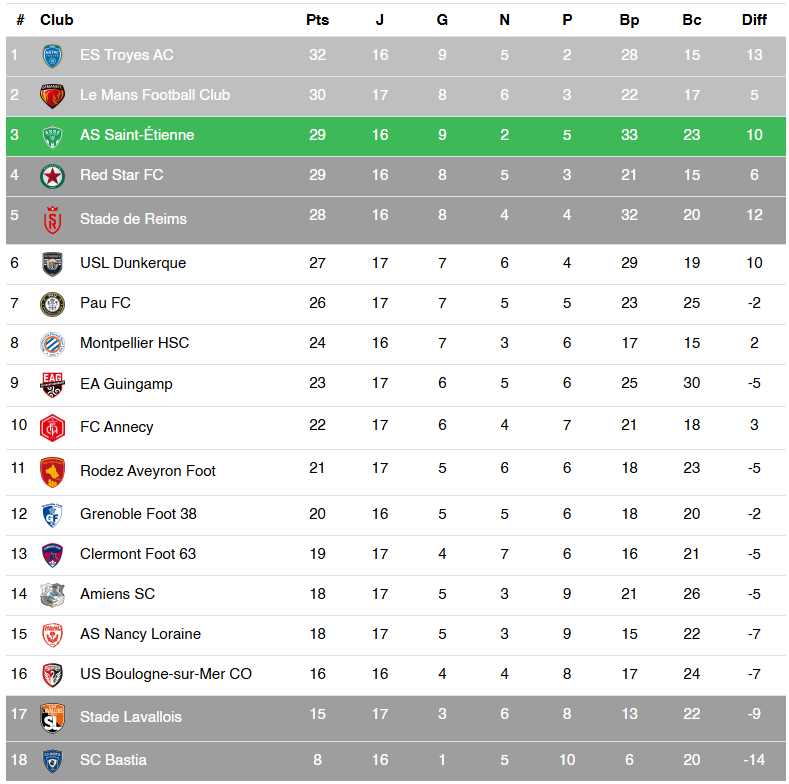Viewport: 789px width, 784px height.
Task: Click the SC Bastia club crest
Action: [52, 761]
